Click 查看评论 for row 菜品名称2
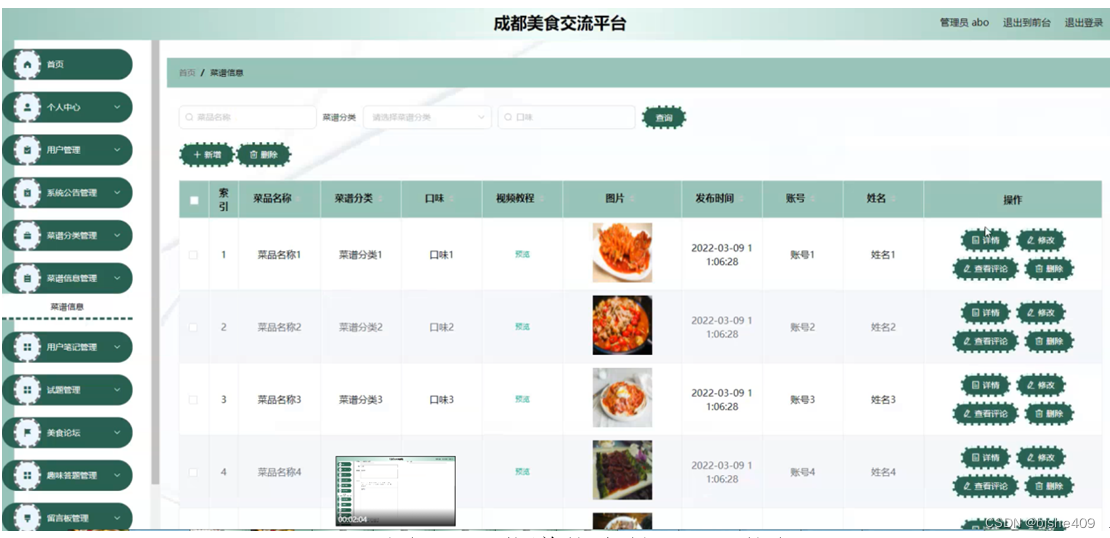The height and width of the screenshot is (538, 1110). [985, 341]
